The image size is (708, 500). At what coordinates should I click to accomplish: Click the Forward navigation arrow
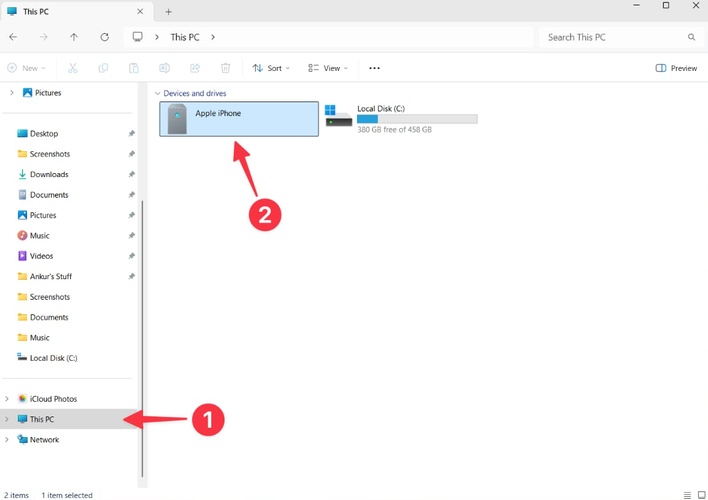[43, 37]
